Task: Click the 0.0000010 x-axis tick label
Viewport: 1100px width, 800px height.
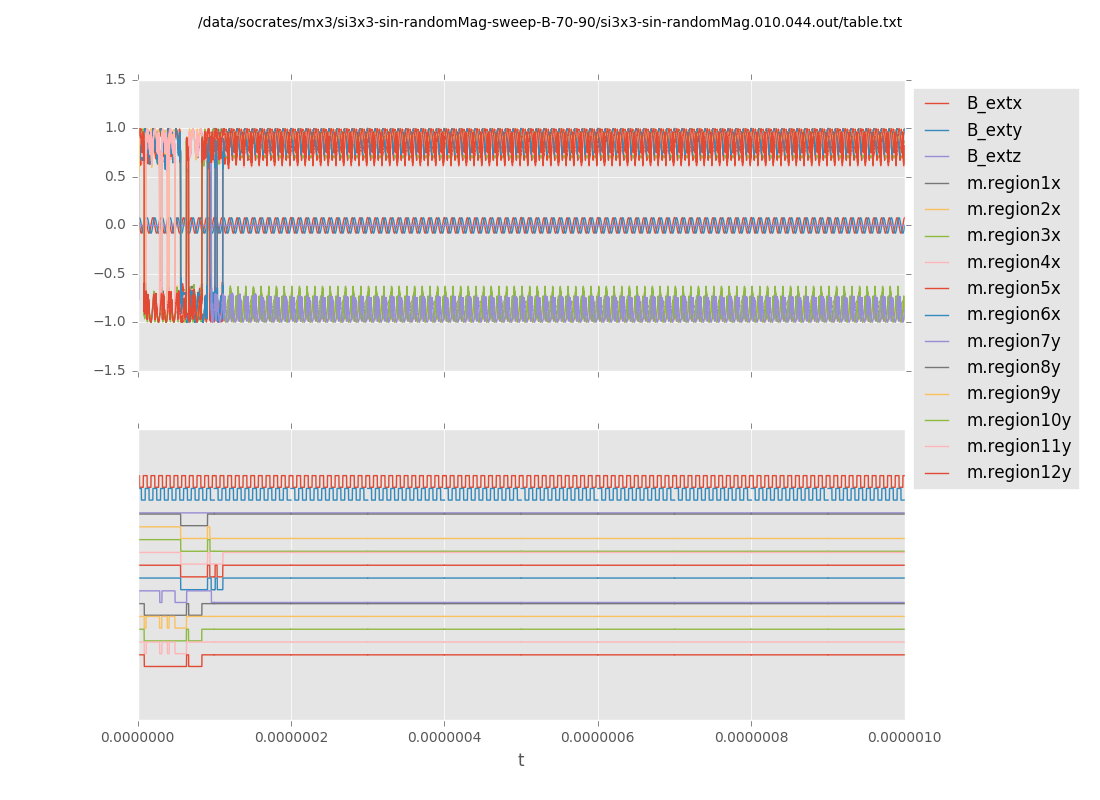Action: (904, 737)
